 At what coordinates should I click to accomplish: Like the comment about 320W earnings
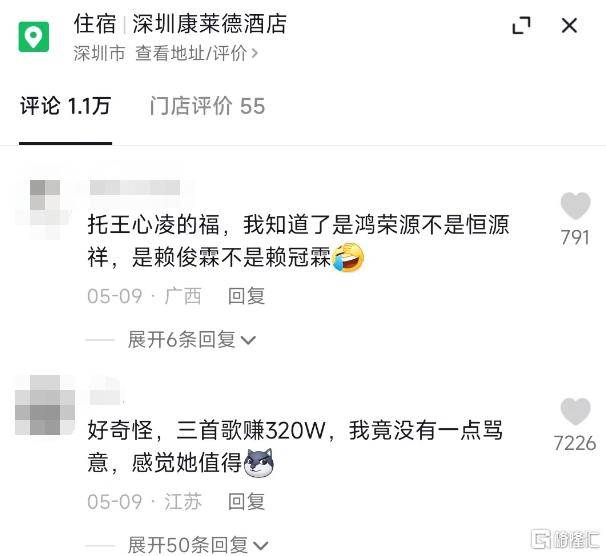pos(575,411)
